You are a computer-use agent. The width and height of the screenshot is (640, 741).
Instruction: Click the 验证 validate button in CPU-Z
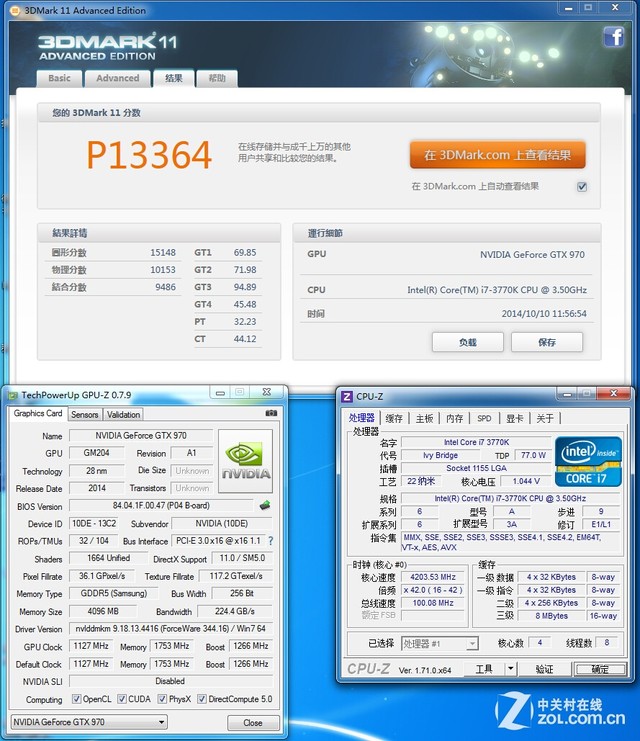tap(545, 669)
